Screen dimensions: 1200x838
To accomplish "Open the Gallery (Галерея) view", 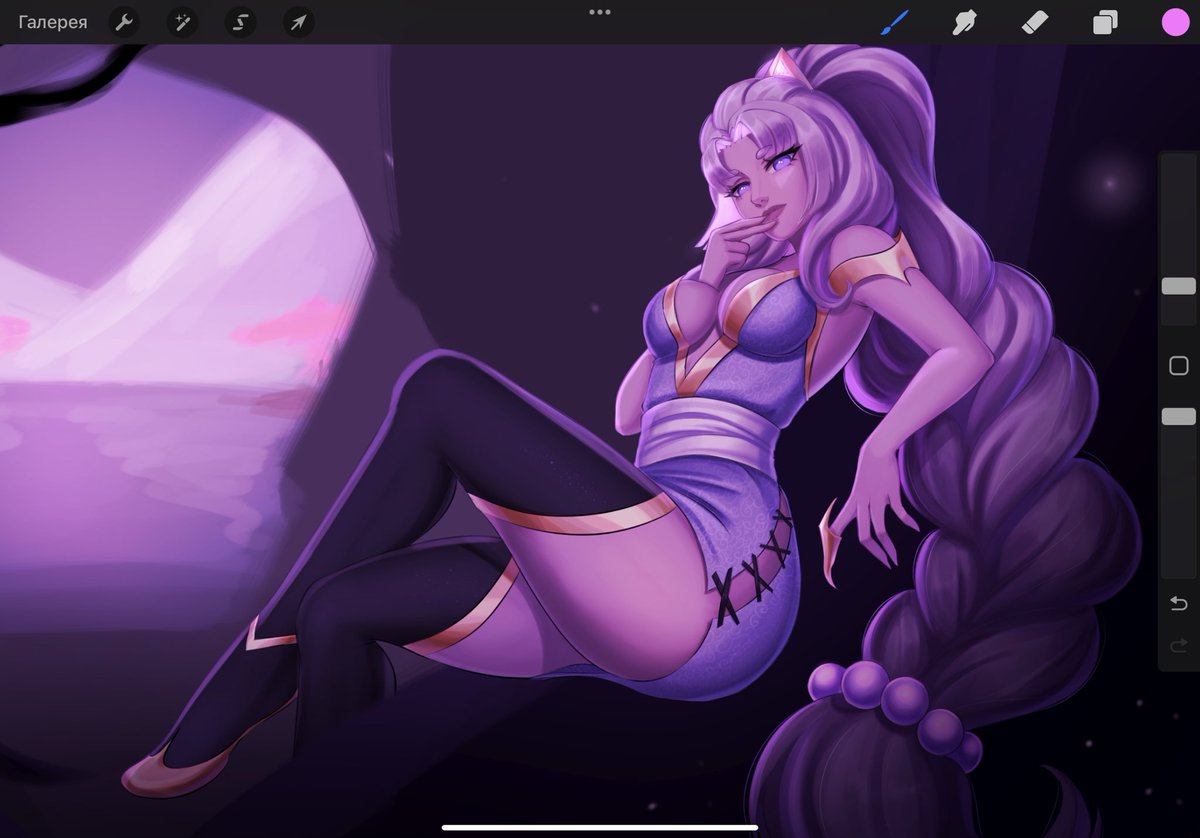I will pyautogui.click(x=53, y=22).
